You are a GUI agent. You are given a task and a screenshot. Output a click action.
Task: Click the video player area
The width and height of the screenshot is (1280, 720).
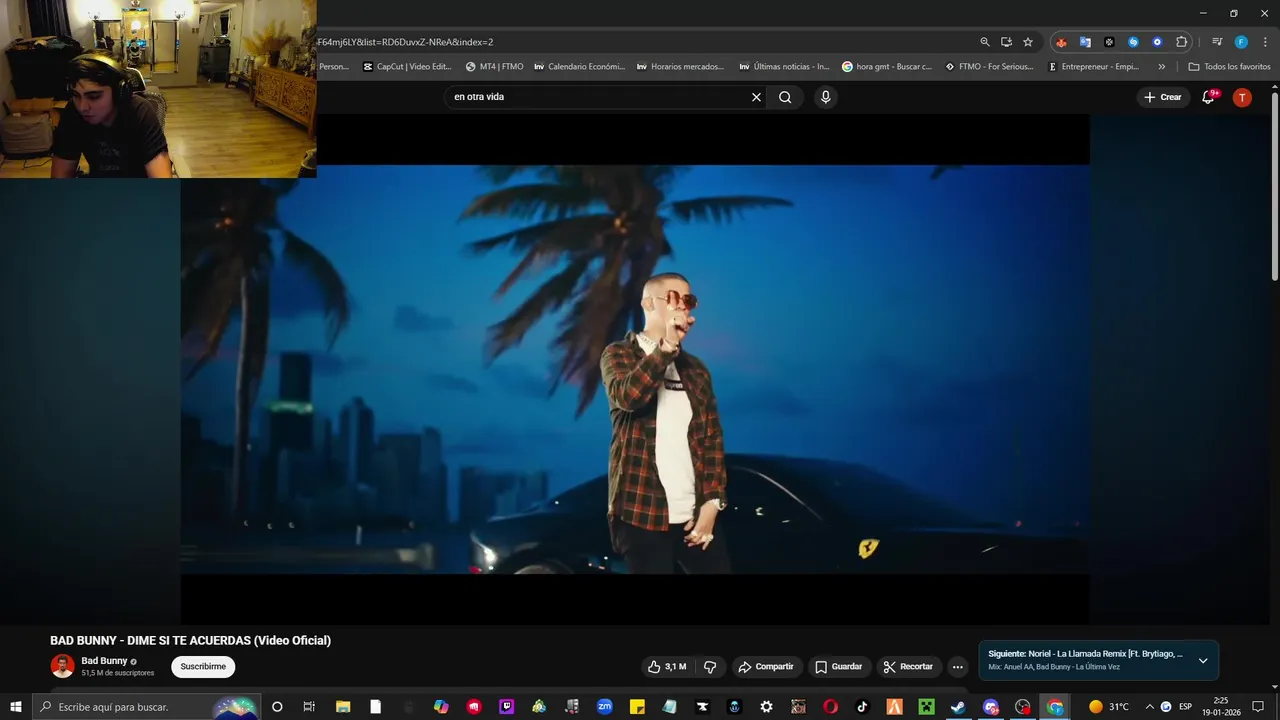point(635,369)
